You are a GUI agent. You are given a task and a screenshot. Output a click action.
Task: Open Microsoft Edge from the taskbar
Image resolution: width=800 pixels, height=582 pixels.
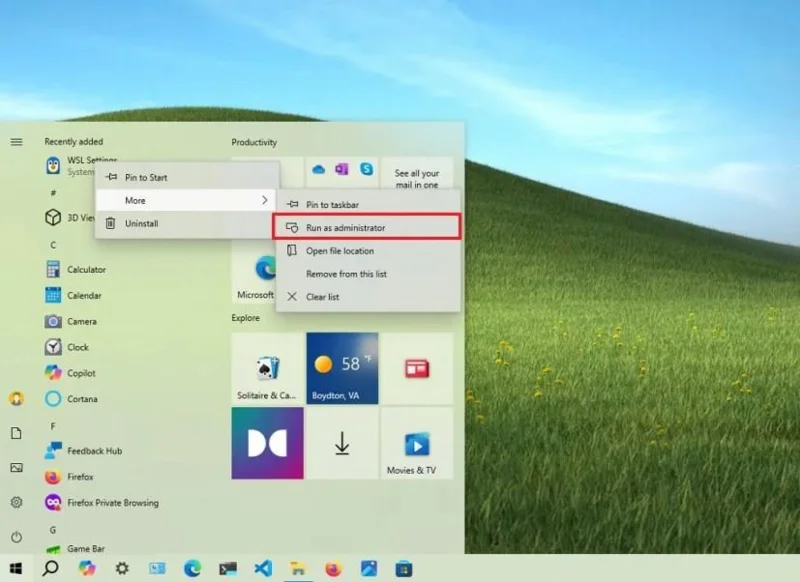[x=192, y=568]
